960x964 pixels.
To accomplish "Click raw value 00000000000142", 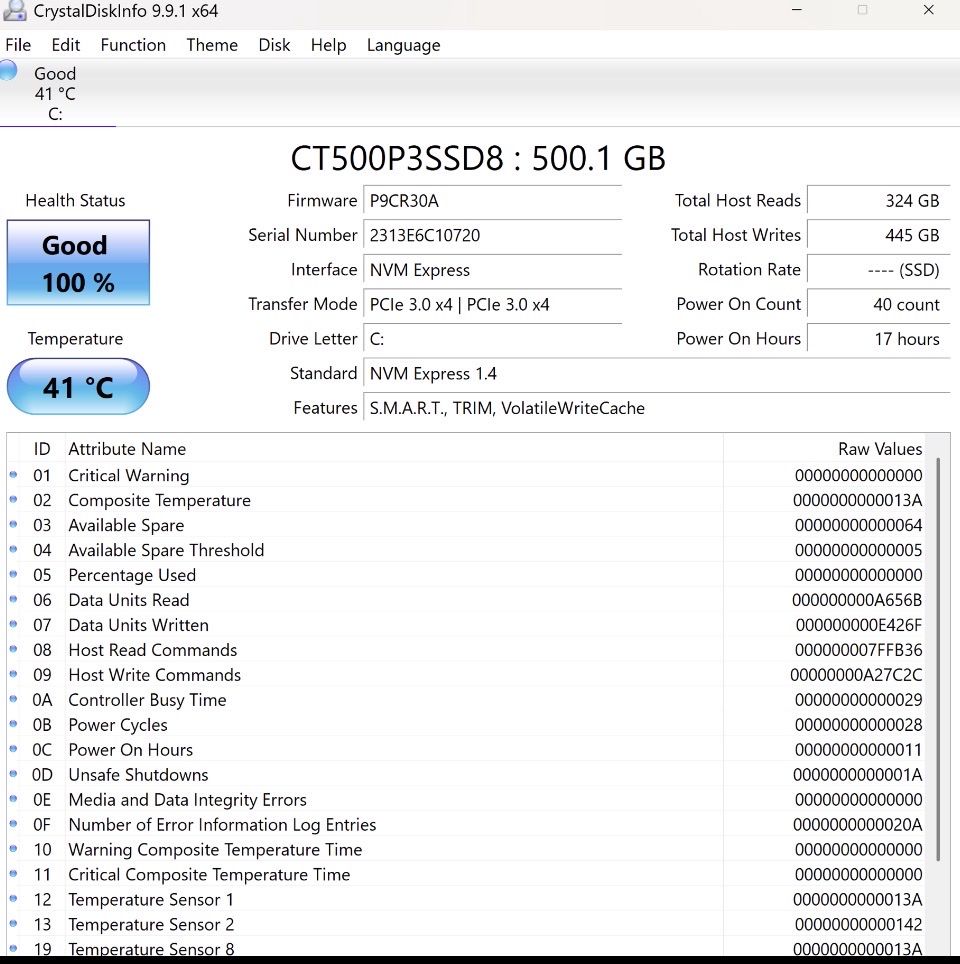I will (x=858, y=924).
